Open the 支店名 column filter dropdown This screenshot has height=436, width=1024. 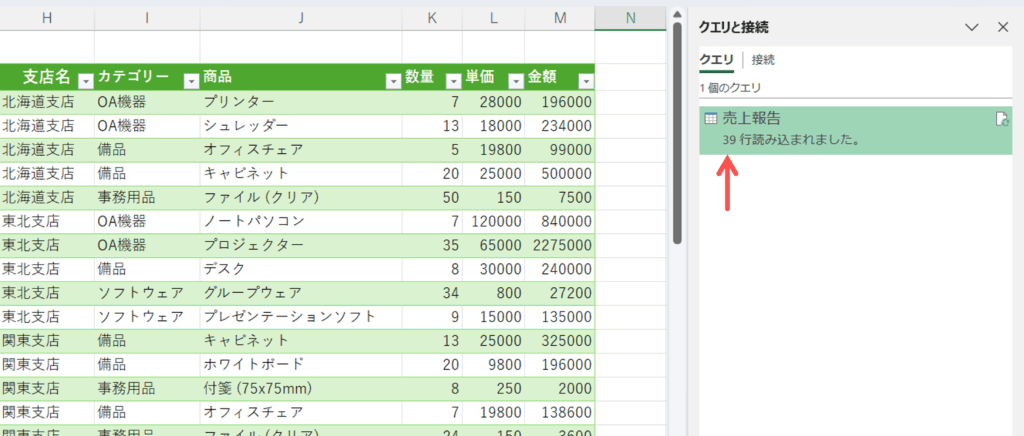coord(85,80)
